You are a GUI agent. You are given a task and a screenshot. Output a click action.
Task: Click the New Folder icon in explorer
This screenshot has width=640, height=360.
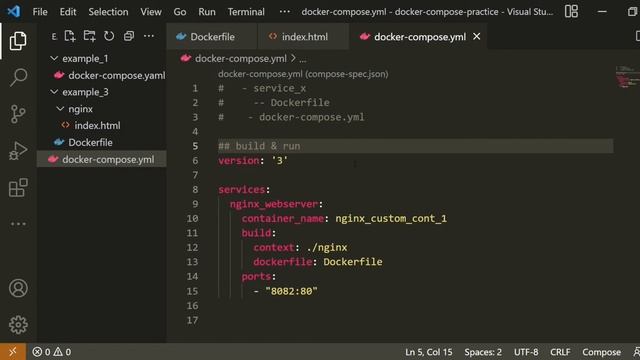[x=89, y=36]
